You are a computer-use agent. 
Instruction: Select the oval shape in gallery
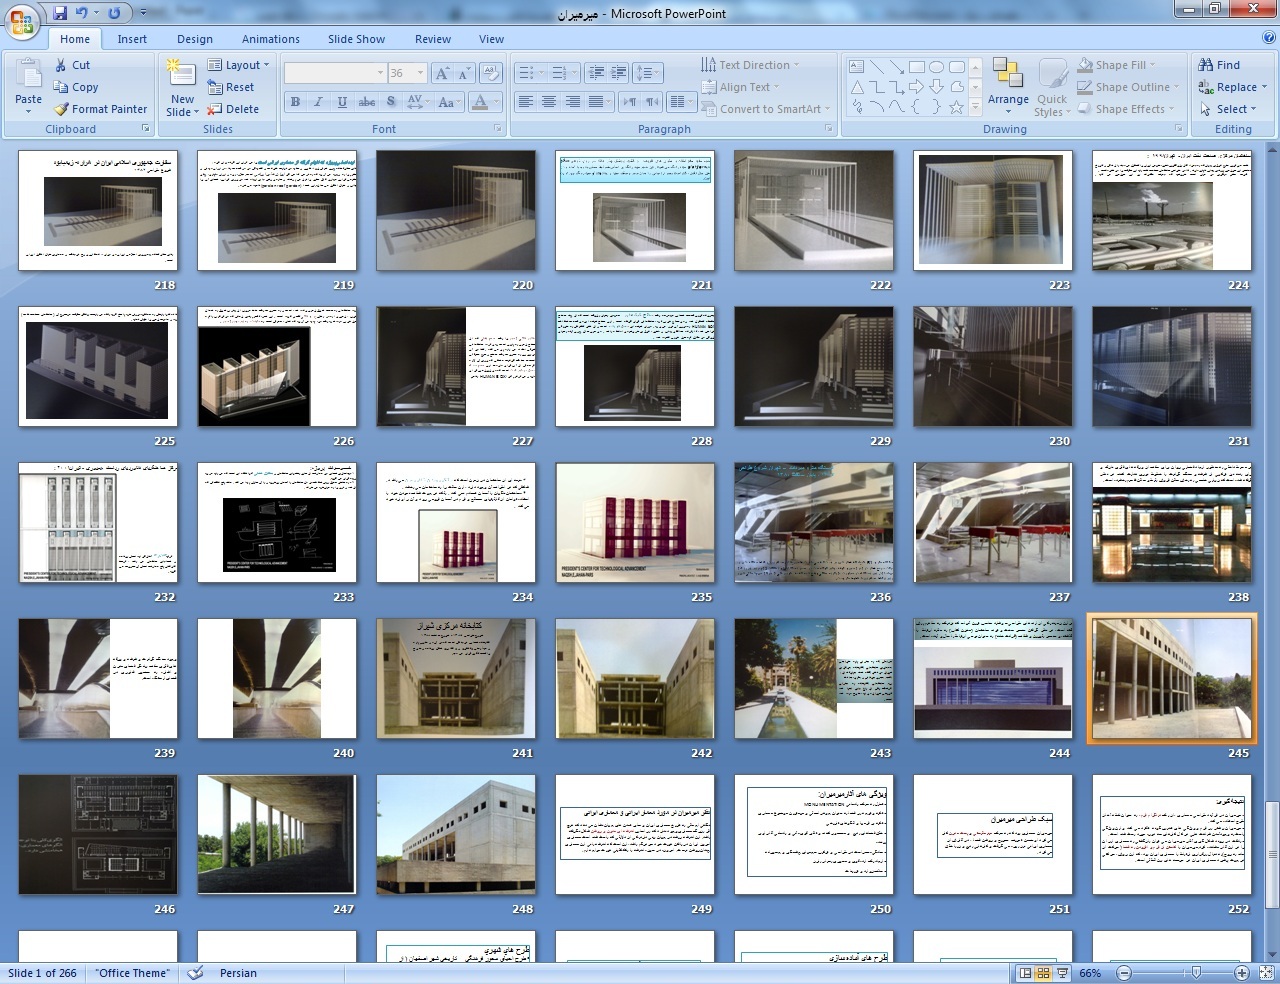pos(936,67)
